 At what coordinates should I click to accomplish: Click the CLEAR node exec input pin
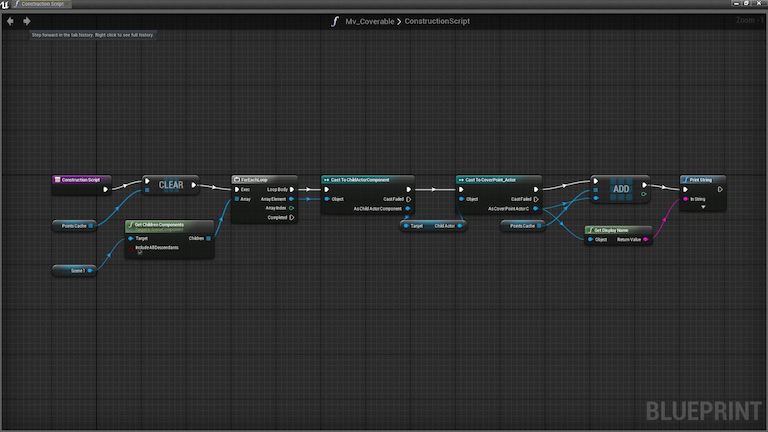click(147, 181)
